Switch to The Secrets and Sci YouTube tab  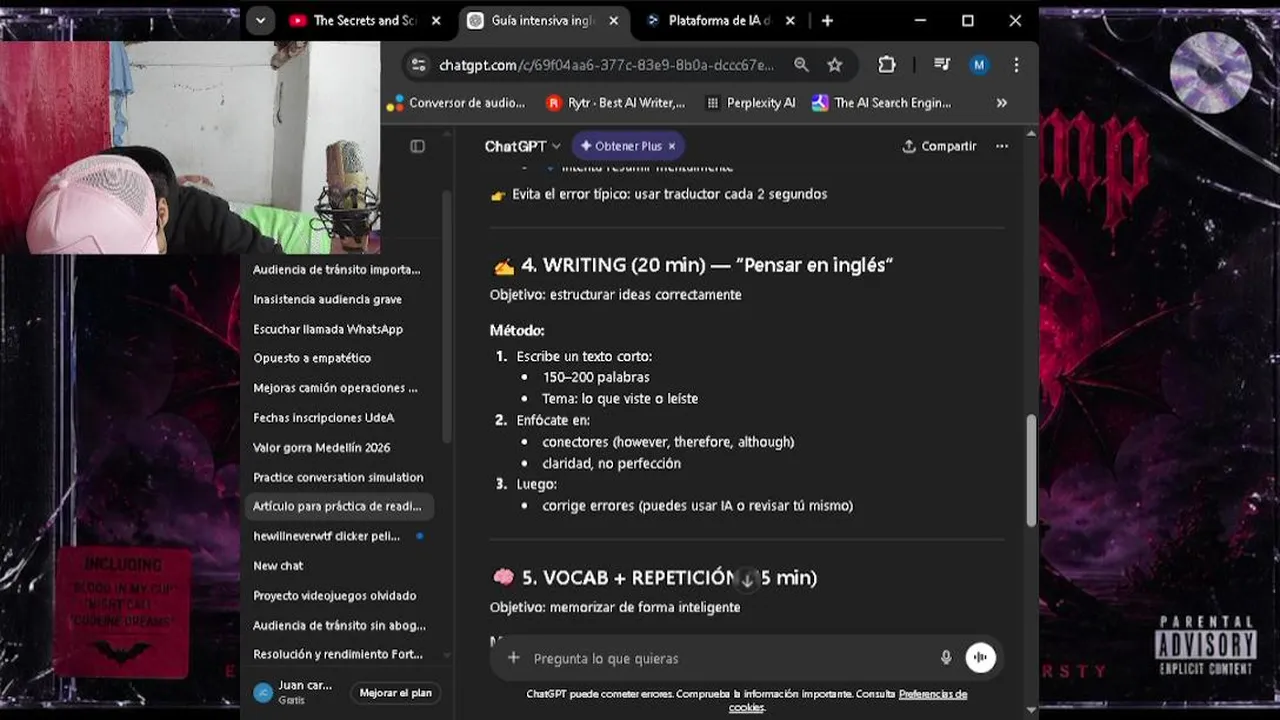[x=365, y=20]
